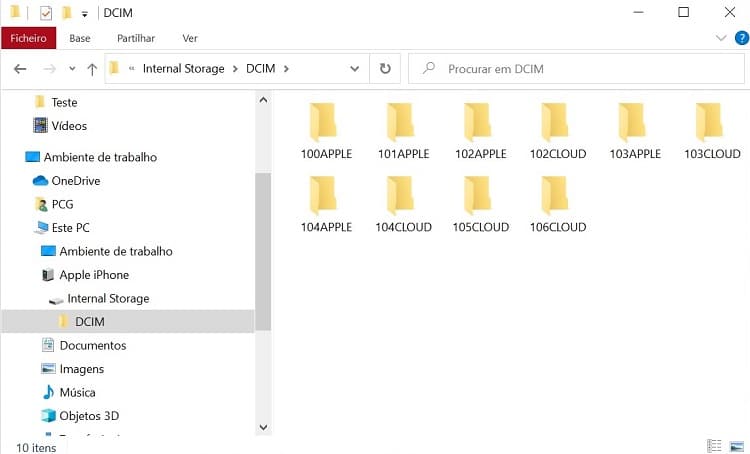Minimize the DCIM window
Screen dimensions: 750x454
click(x=638, y=12)
